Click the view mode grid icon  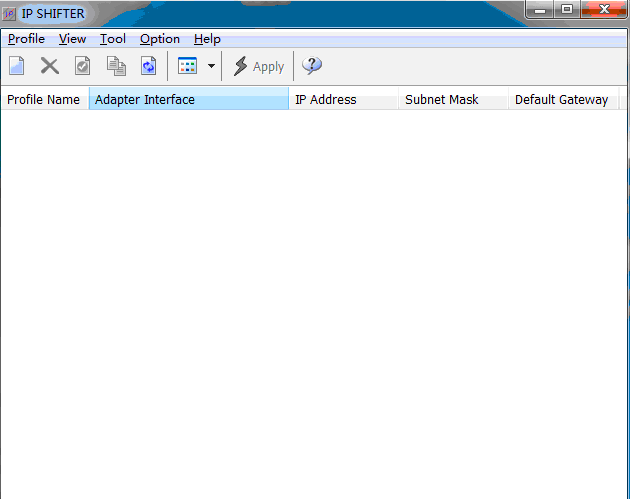coord(187,66)
